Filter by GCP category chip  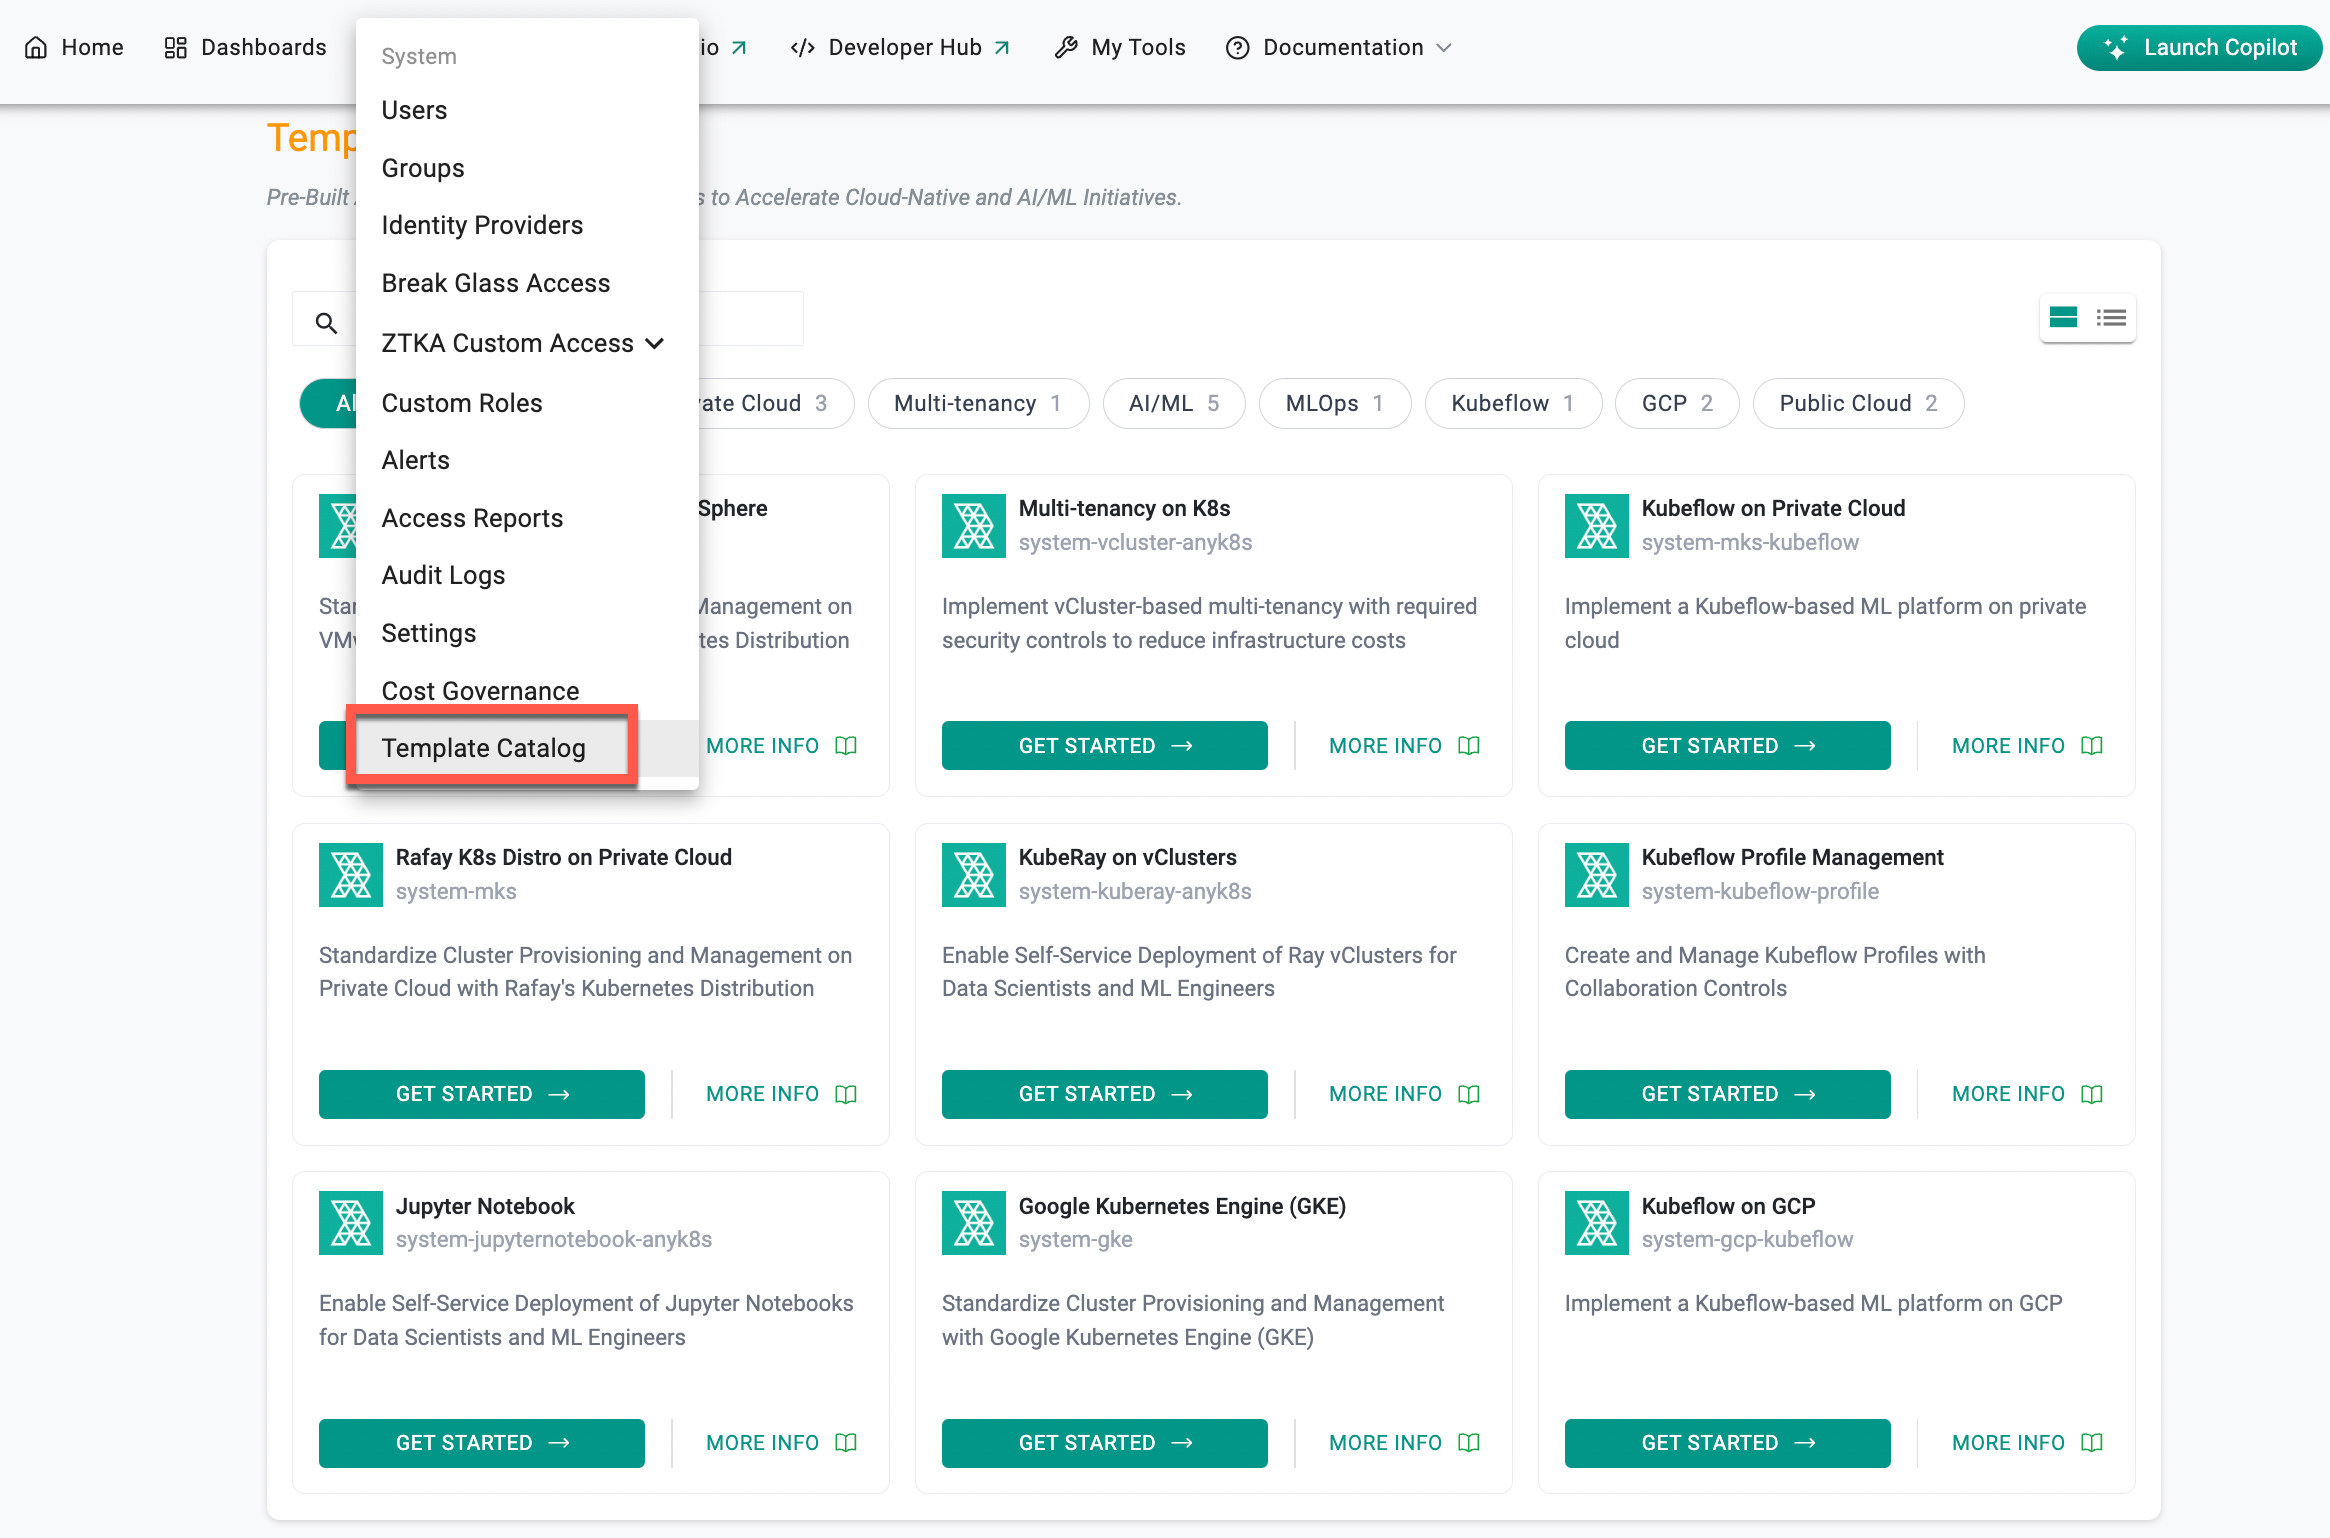click(1677, 403)
